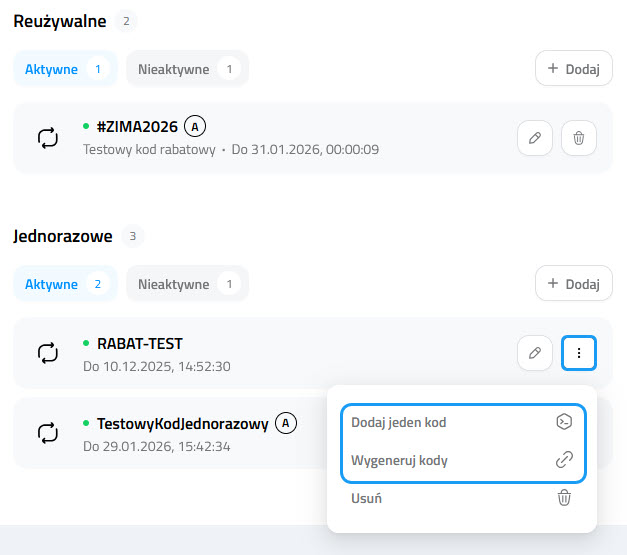Edit the #ZIMA2026 discount code

click(535, 139)
